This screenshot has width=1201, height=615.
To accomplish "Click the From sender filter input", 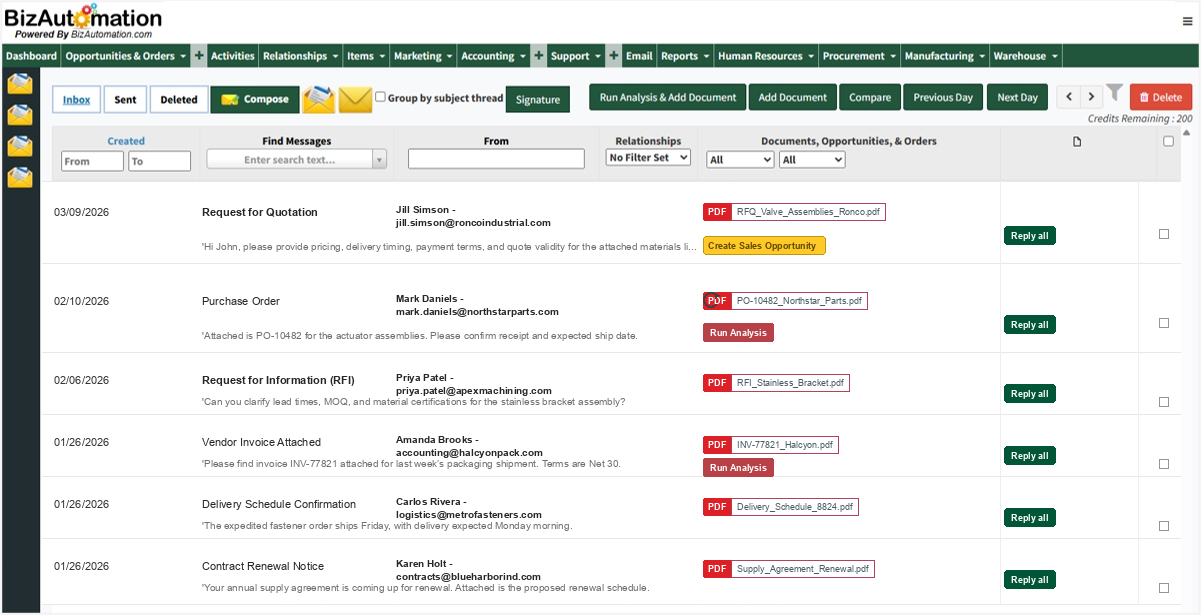I will click(496, 159).
